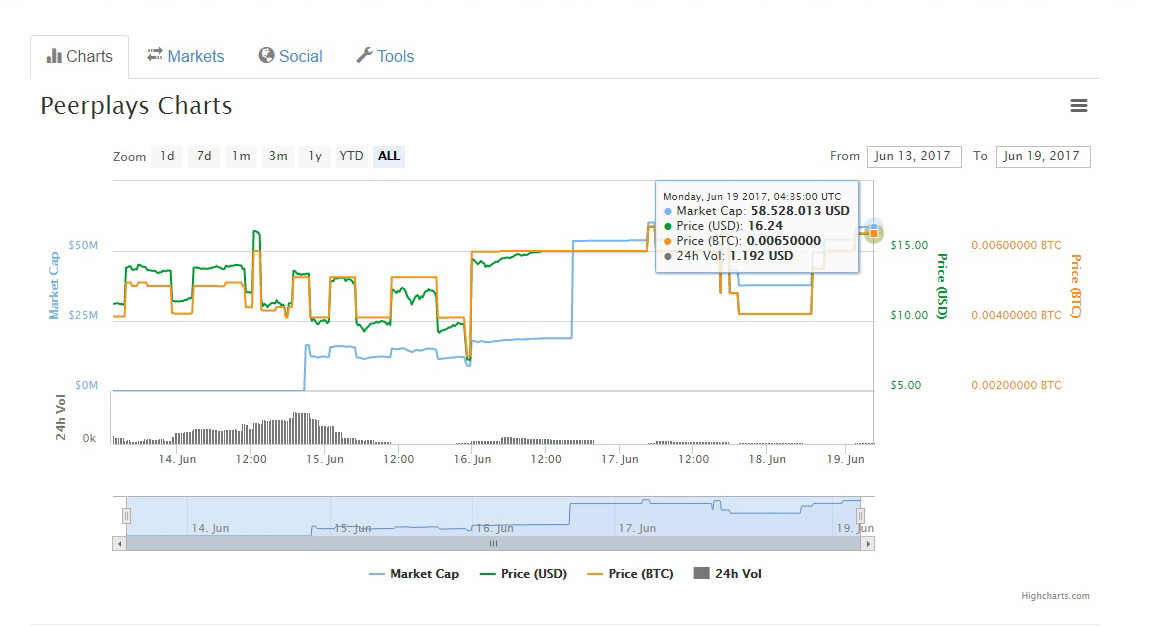The width and height of the screenshot is (1159, 627).
Task: Click the 0.00200000 BTC axis label
Action: 1016,385
